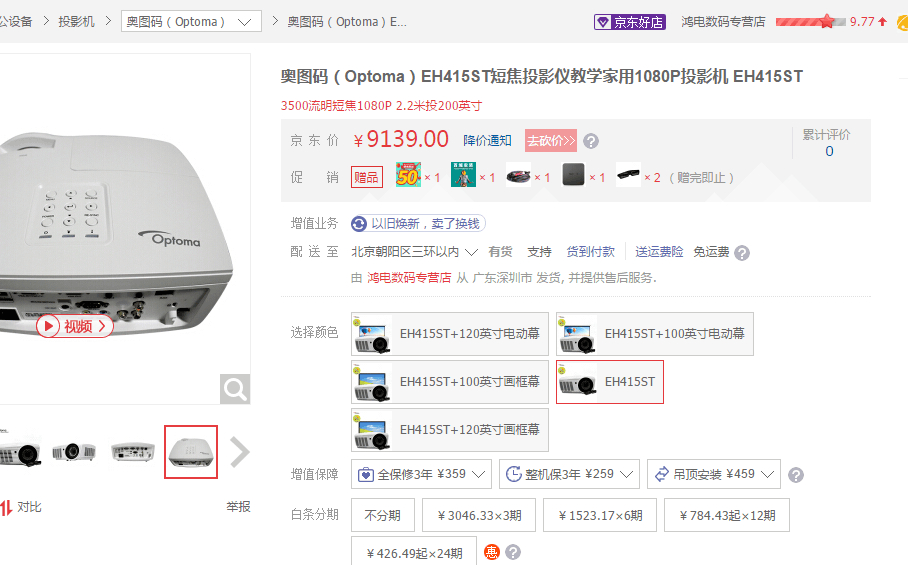Select option EH415ST+120英寸电动幕

(450, 334)
